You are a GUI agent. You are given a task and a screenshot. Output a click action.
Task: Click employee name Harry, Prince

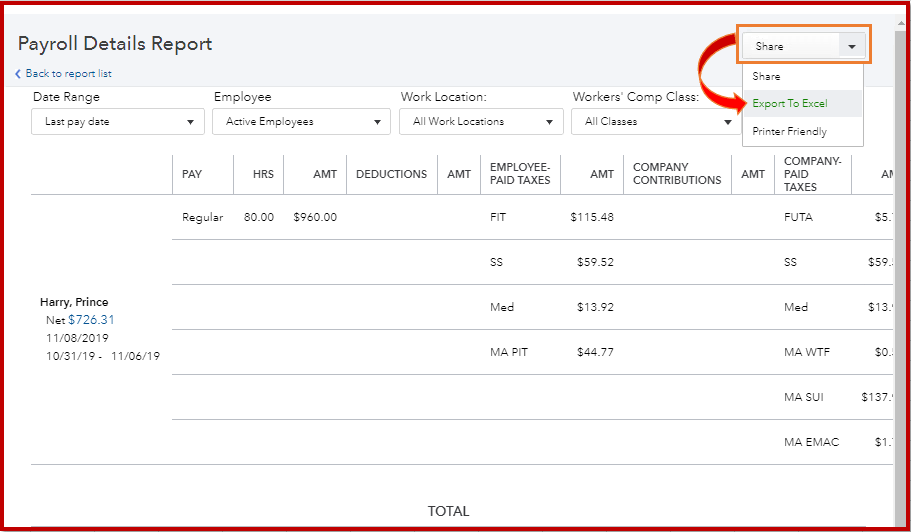[74, 302]
